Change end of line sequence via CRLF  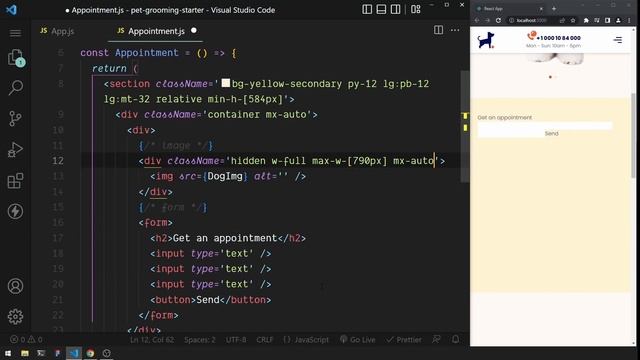pos(264,340)
